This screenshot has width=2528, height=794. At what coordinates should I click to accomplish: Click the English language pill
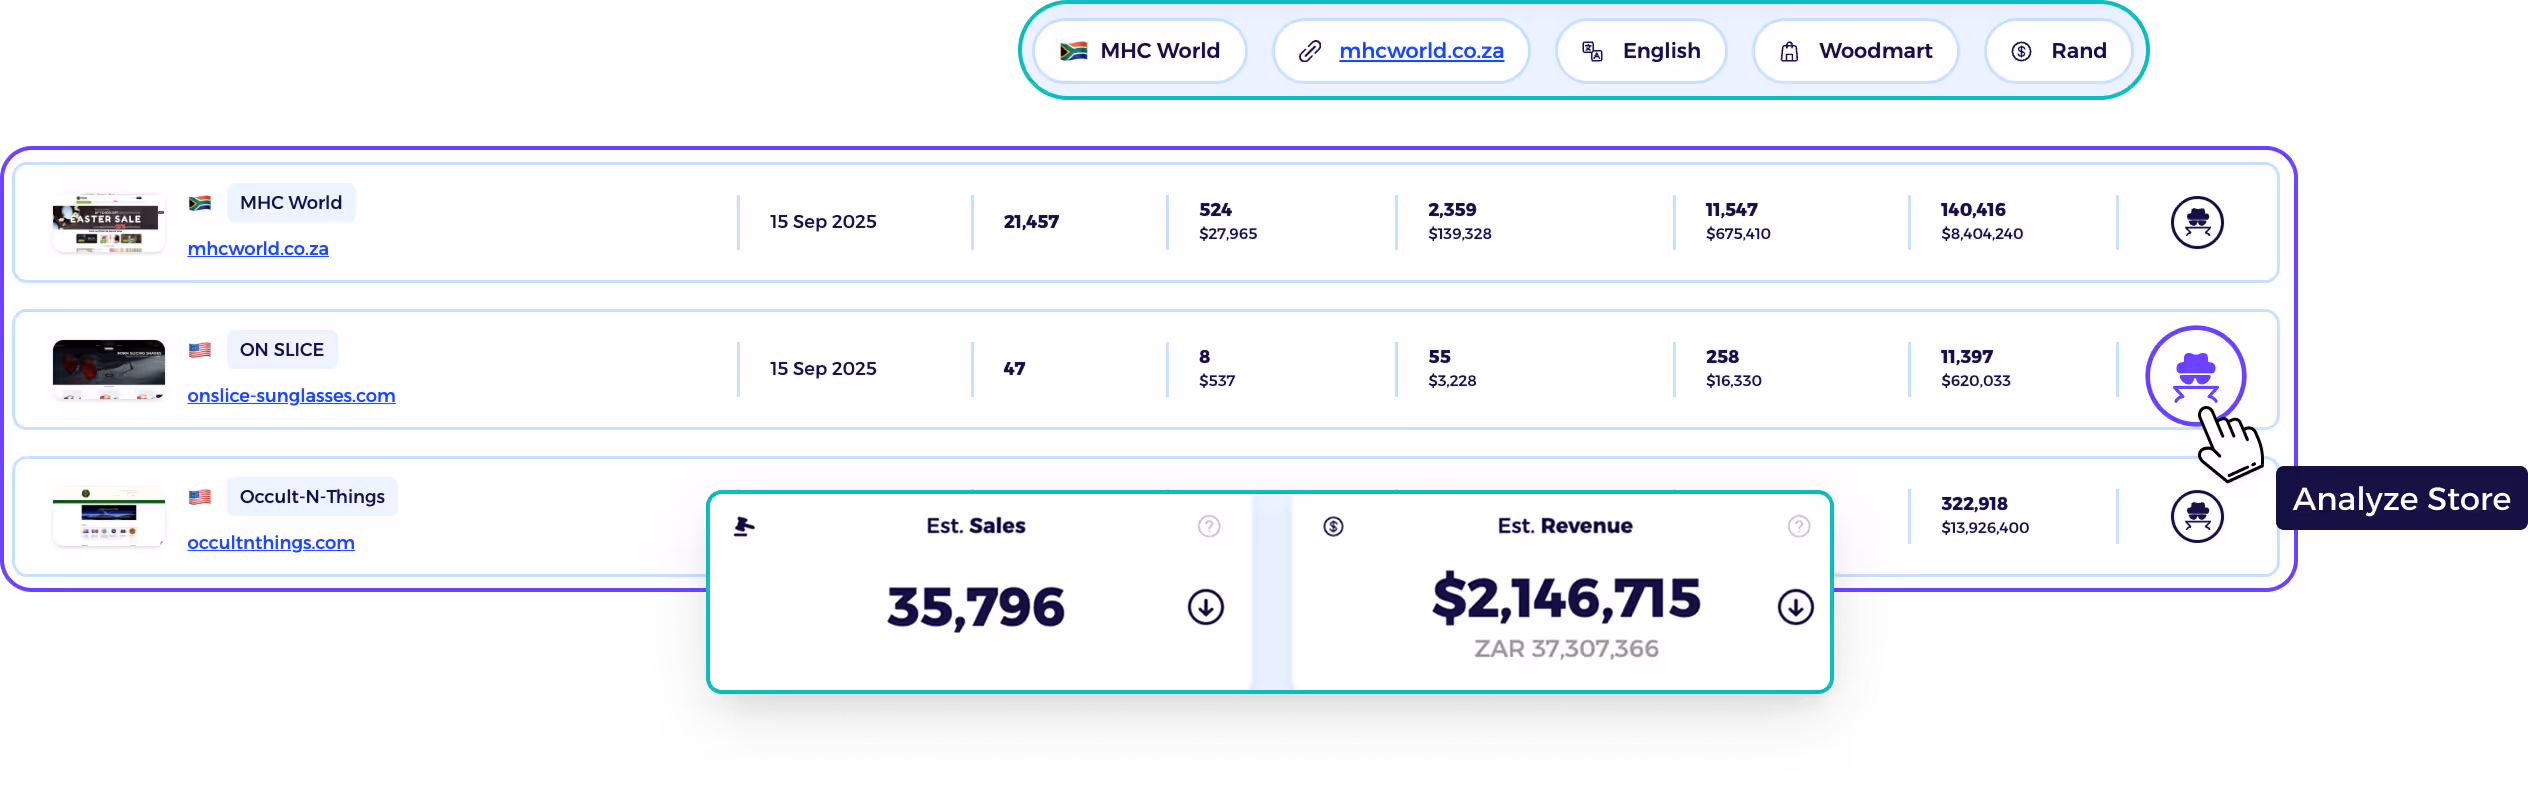[x=1641, y=51]
